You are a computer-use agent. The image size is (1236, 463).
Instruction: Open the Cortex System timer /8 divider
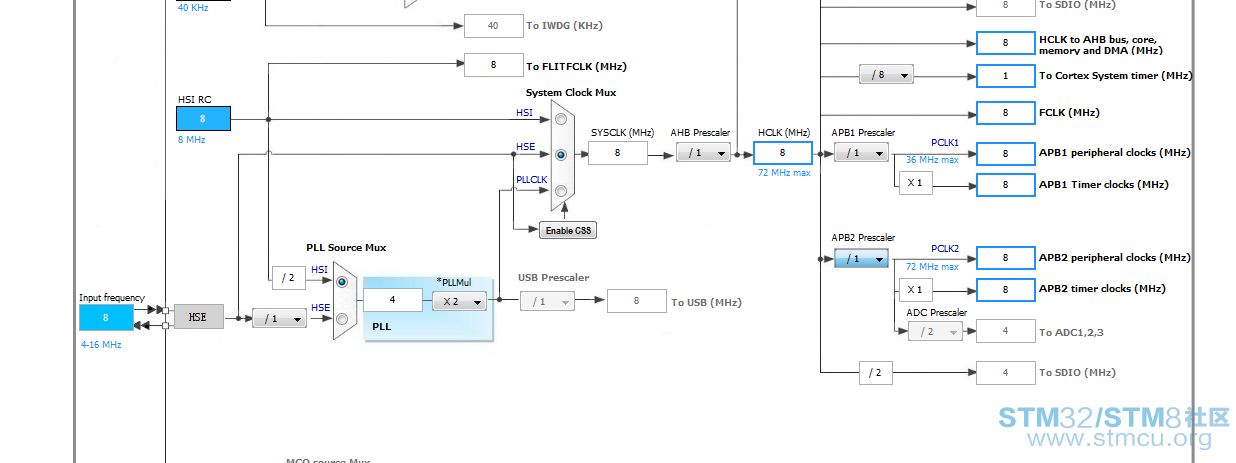pos(886,74)
